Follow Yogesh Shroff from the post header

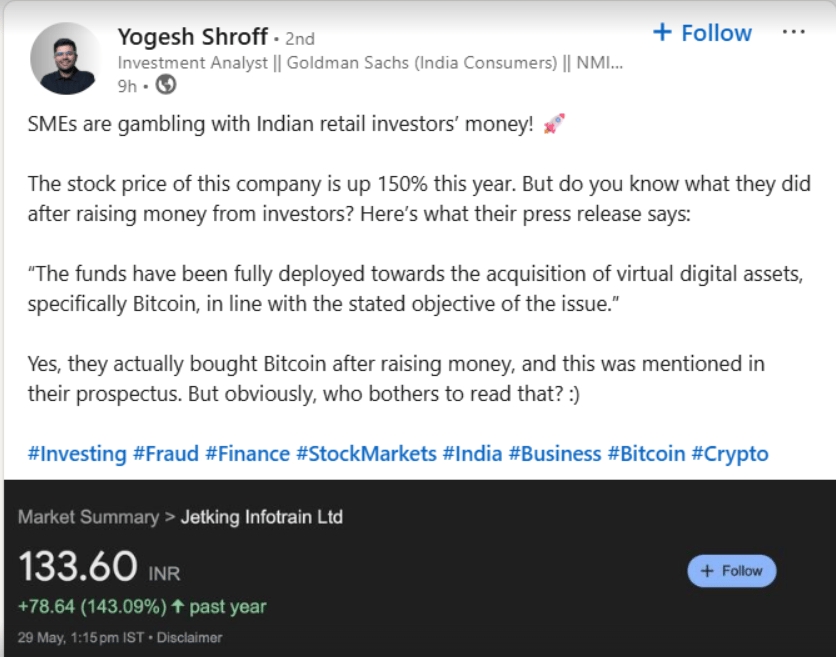702,33
